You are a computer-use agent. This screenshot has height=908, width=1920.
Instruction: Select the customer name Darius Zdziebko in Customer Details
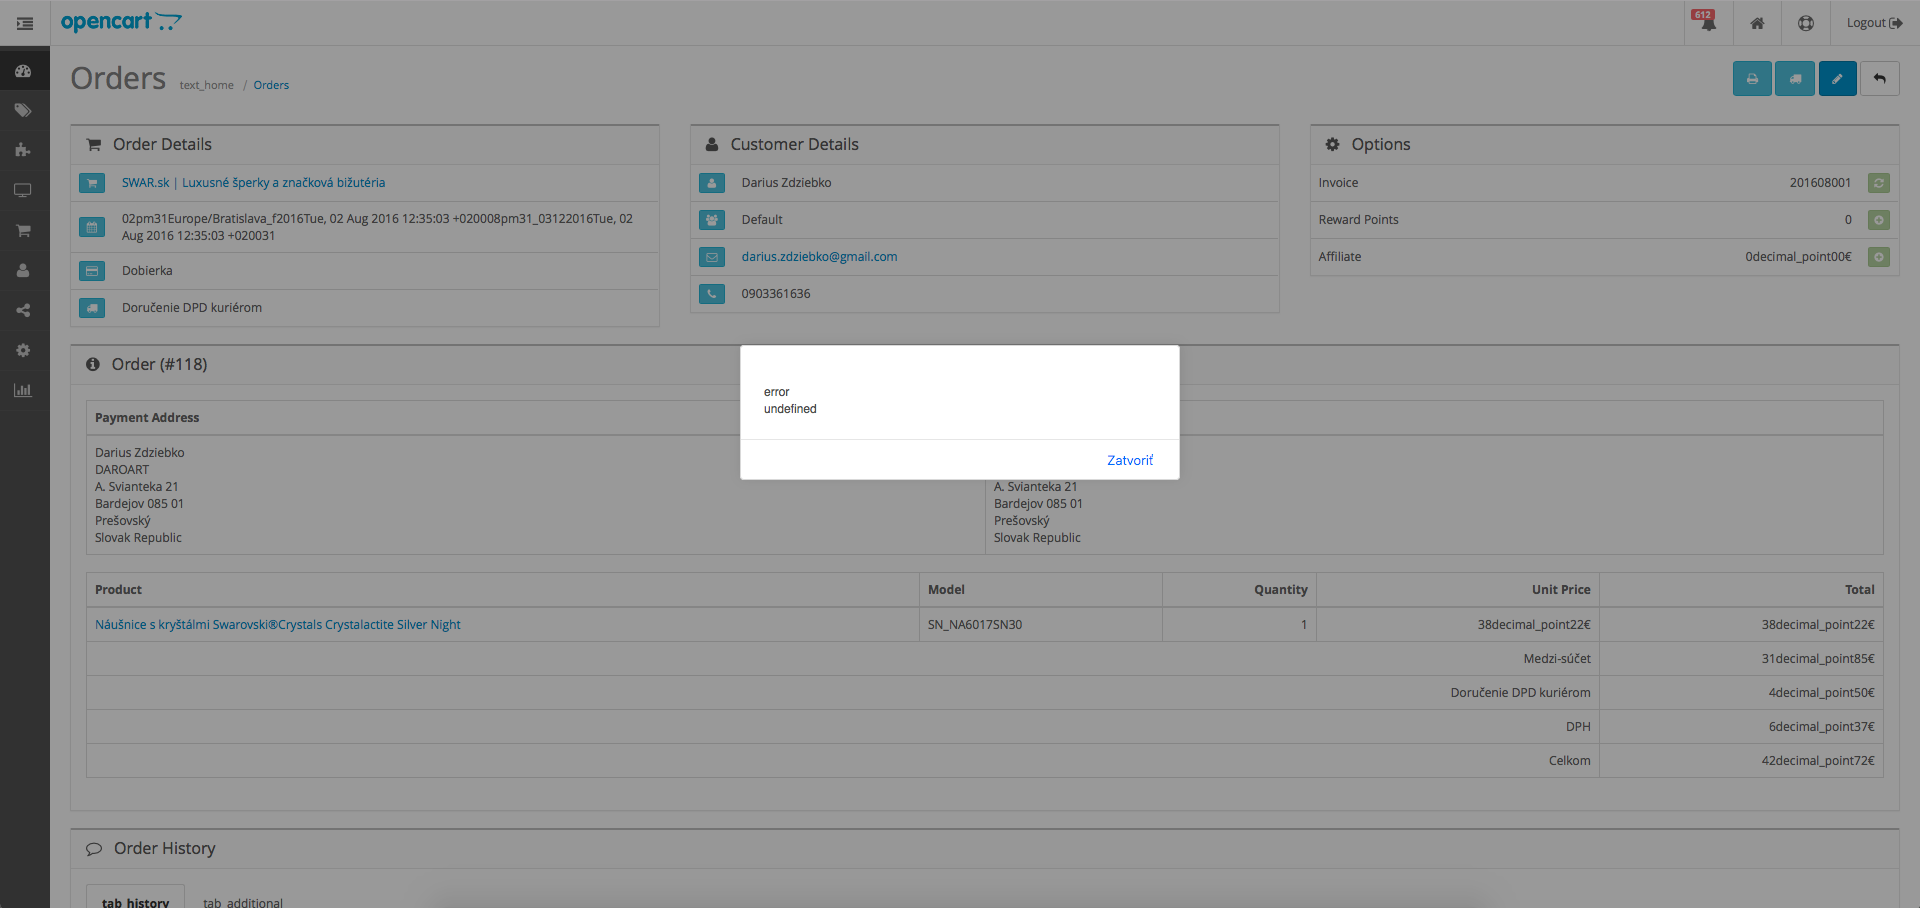[x=786, y=183]
